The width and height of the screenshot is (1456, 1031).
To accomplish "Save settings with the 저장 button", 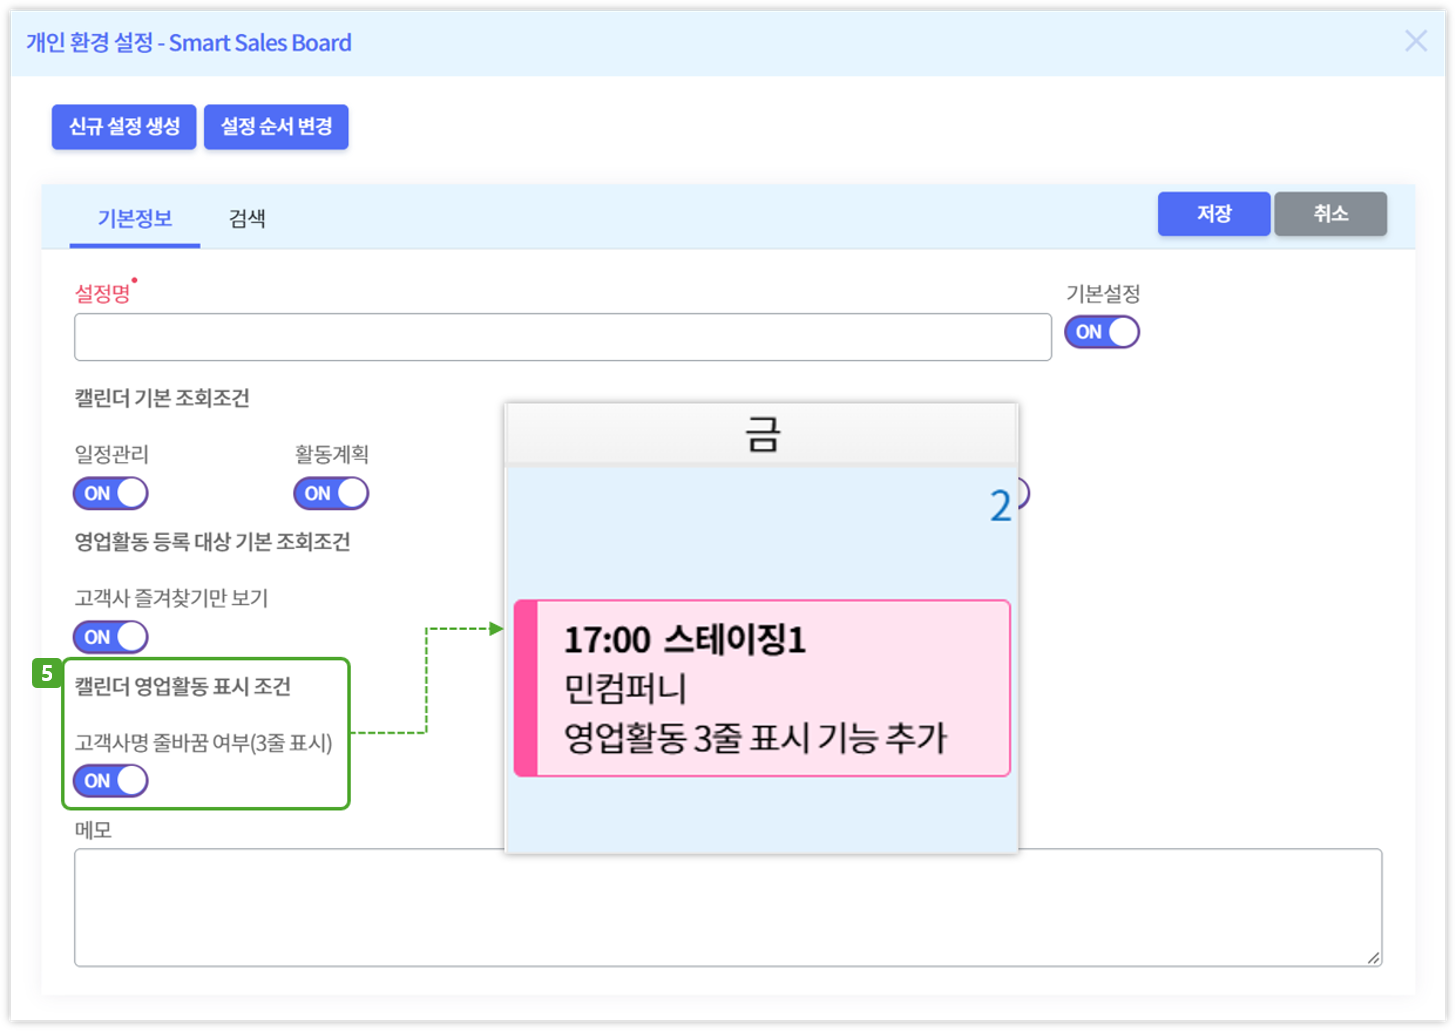I will [1214, 214].
